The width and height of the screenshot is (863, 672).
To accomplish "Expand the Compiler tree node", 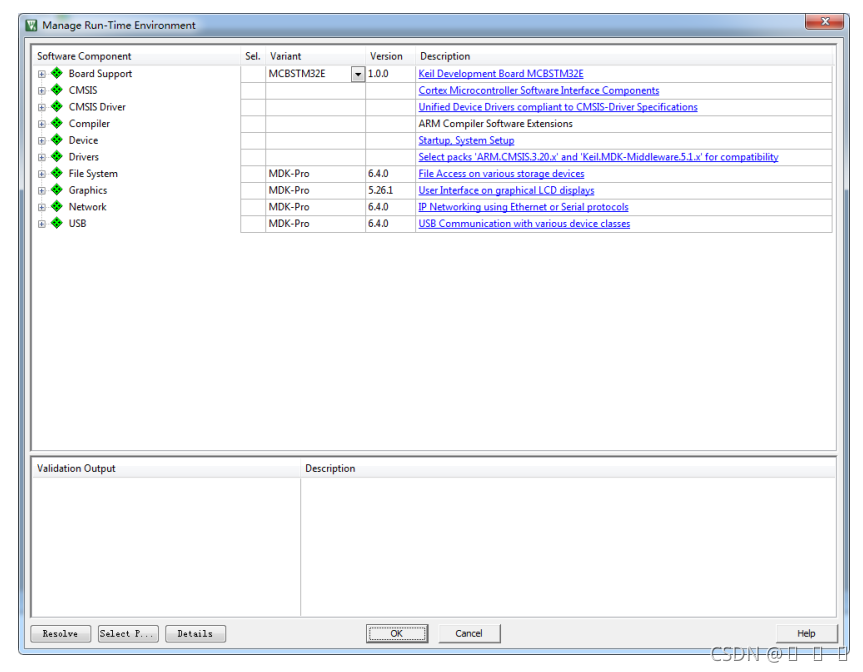I will (41, 124).
